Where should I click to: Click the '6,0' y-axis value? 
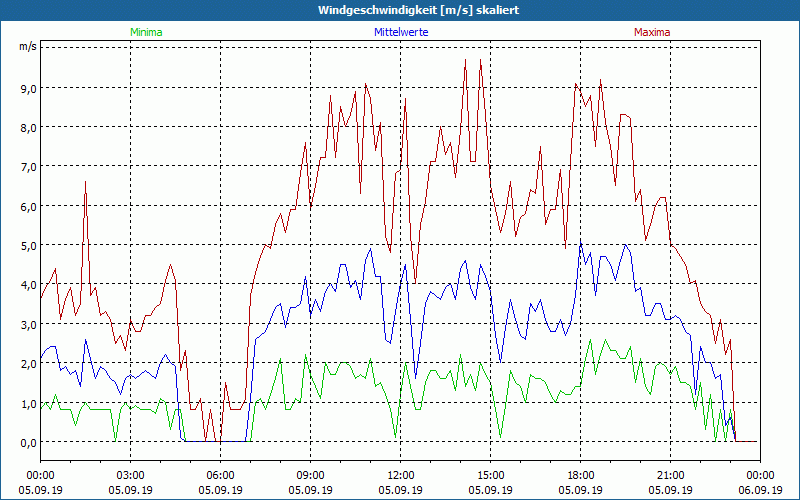coord(29,207)
